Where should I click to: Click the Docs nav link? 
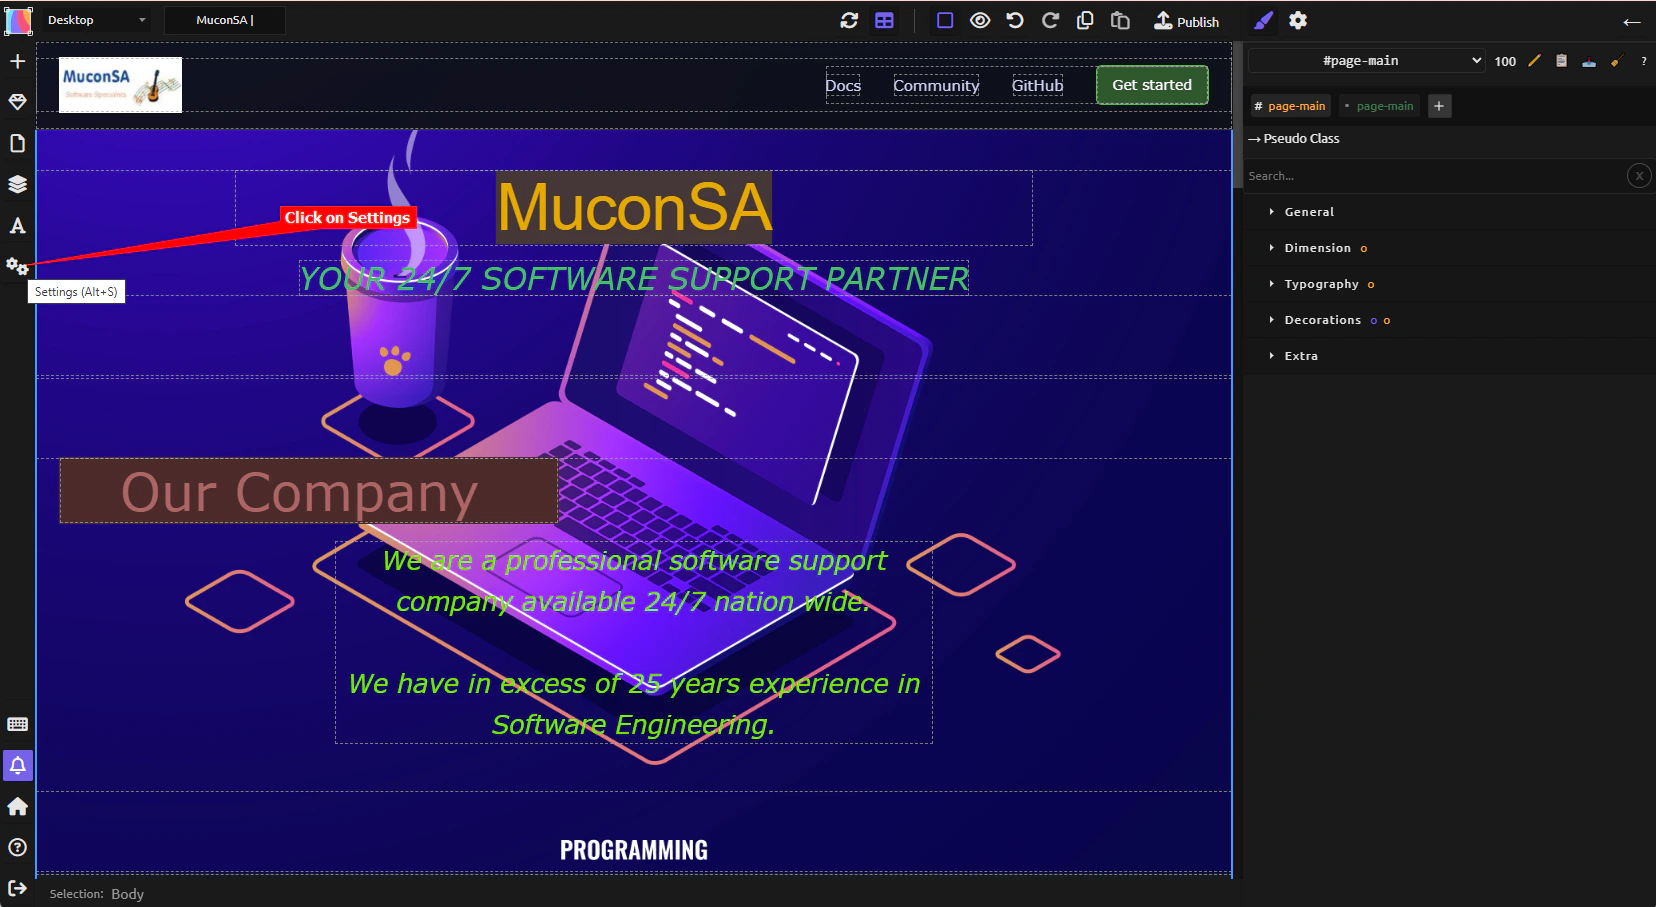[843, 85]
